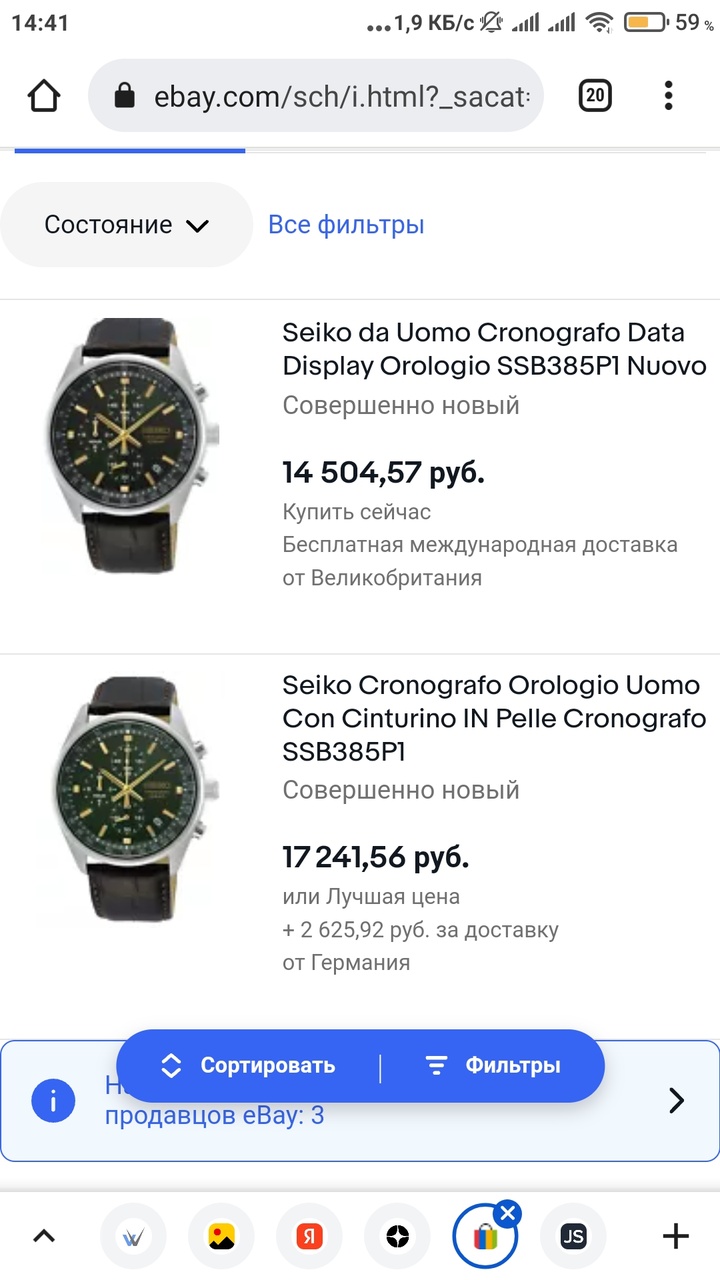720x1280 pixels.
Task: Switch to the compass tab icon
Action: tap(397, 1236)
